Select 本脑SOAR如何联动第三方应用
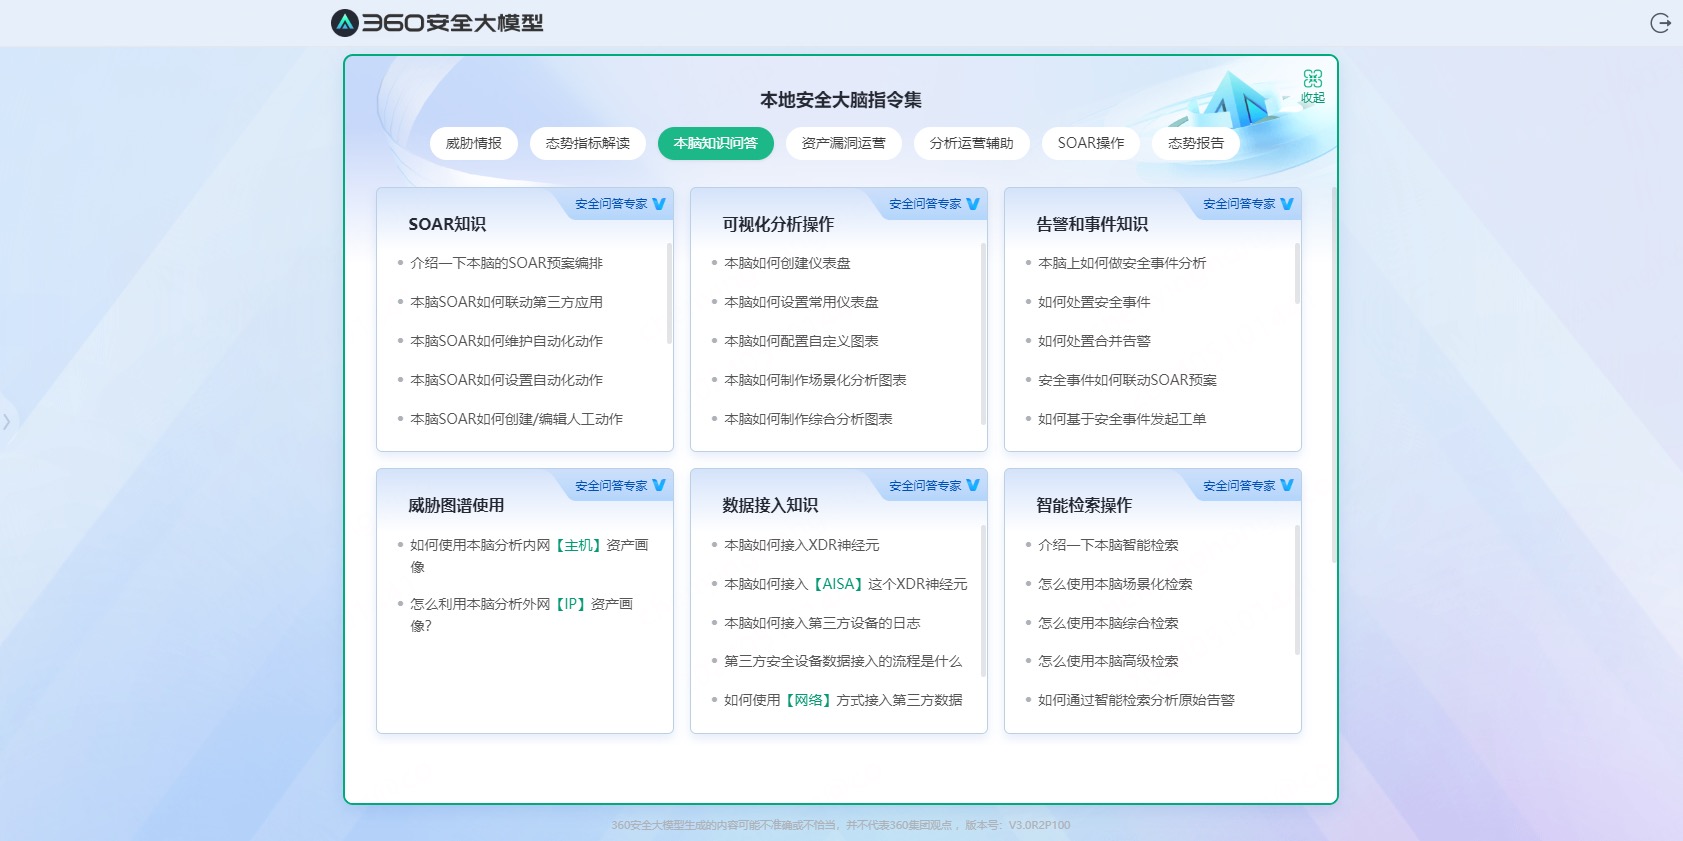The height and width of the screenshot is (841, 1683). (x=507, y=302)
